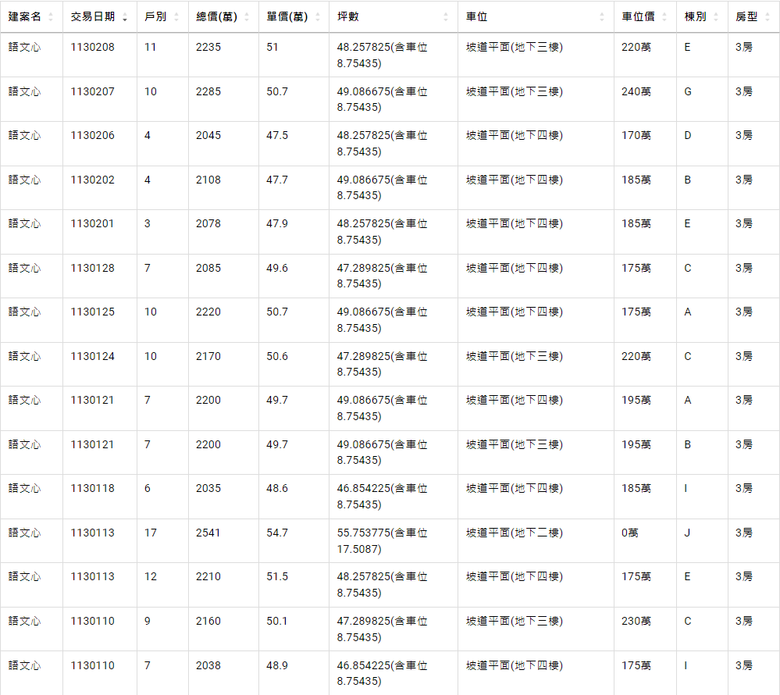Sort by 車位價 using its arrow icon
The height and width of the screenshot is (695, 780).
pyautogui.click(x=664, y=17)
